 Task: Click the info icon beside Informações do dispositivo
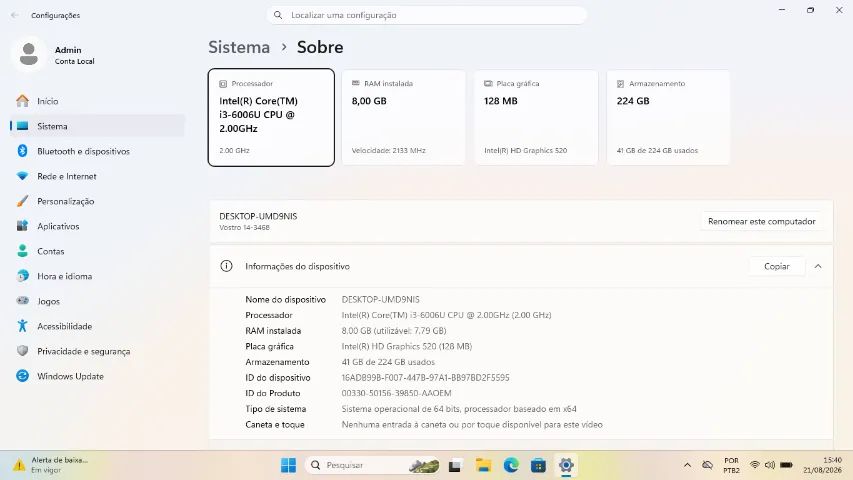[226, 266]
